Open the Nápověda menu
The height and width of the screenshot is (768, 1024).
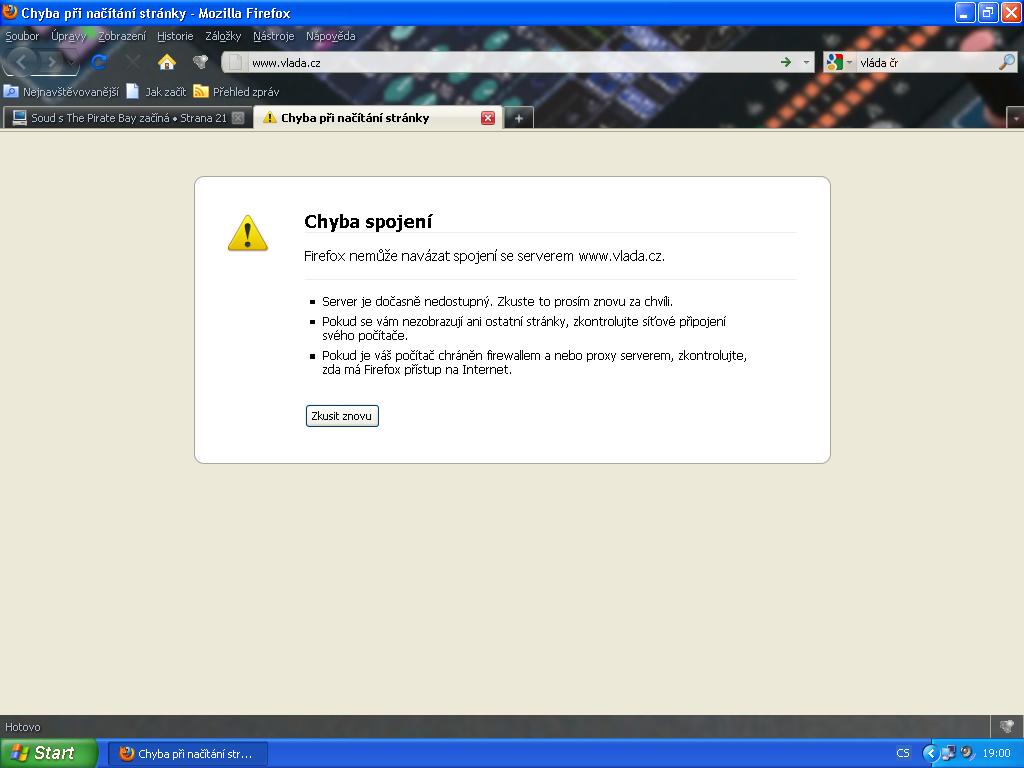330,36
